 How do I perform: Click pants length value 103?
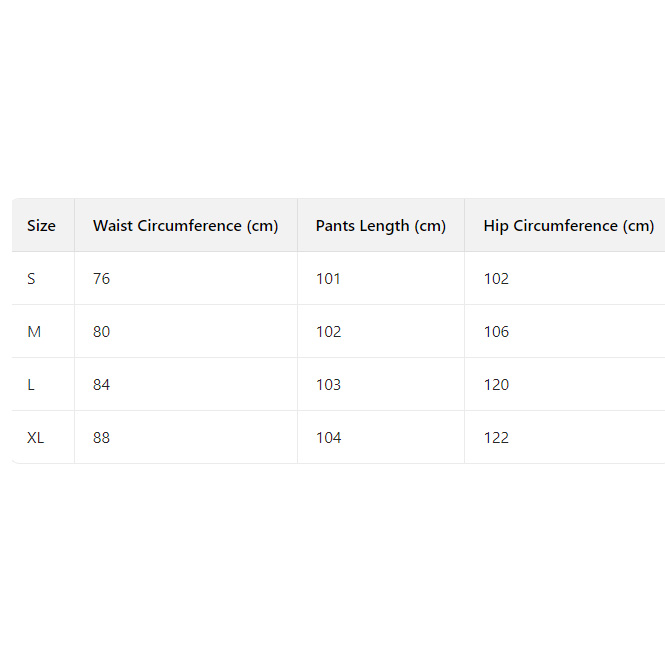(x=328, y=385)
